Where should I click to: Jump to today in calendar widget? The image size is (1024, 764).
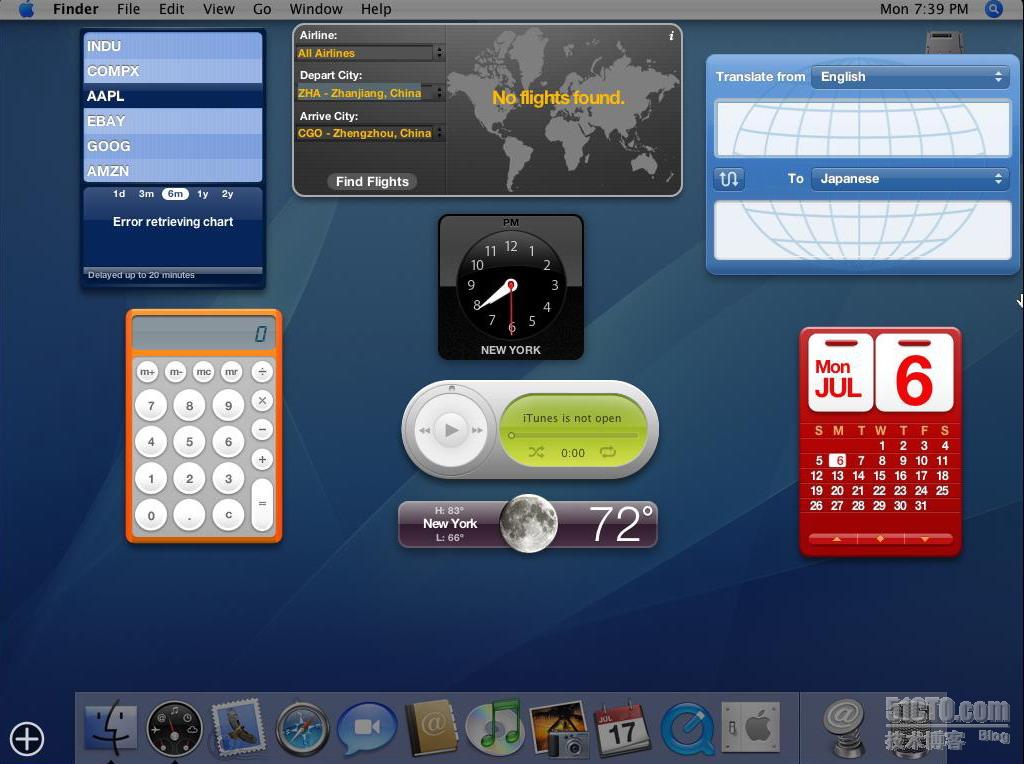pyautogui.click(x=880, y=539)
